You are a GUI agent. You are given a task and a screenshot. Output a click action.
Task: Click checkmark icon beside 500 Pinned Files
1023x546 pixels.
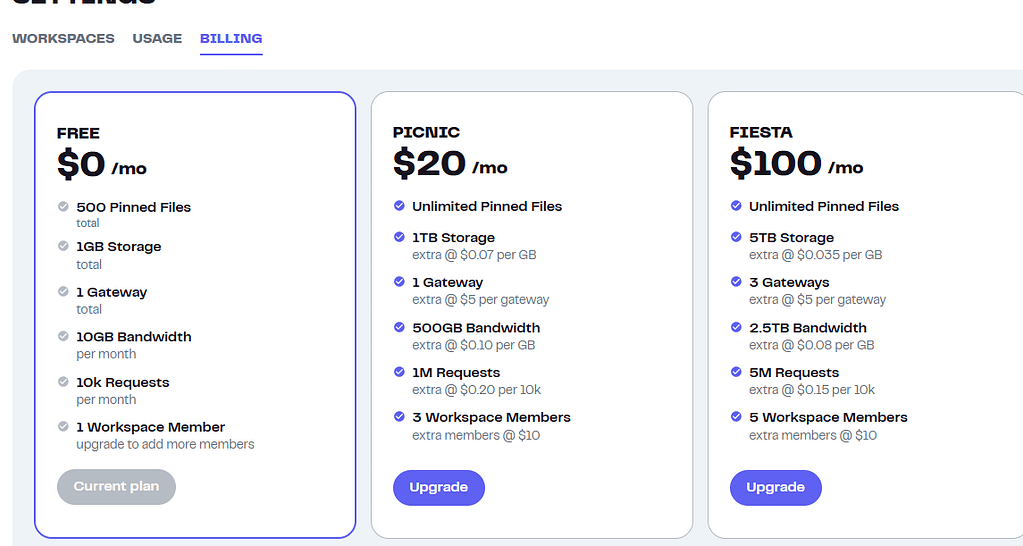63,207
